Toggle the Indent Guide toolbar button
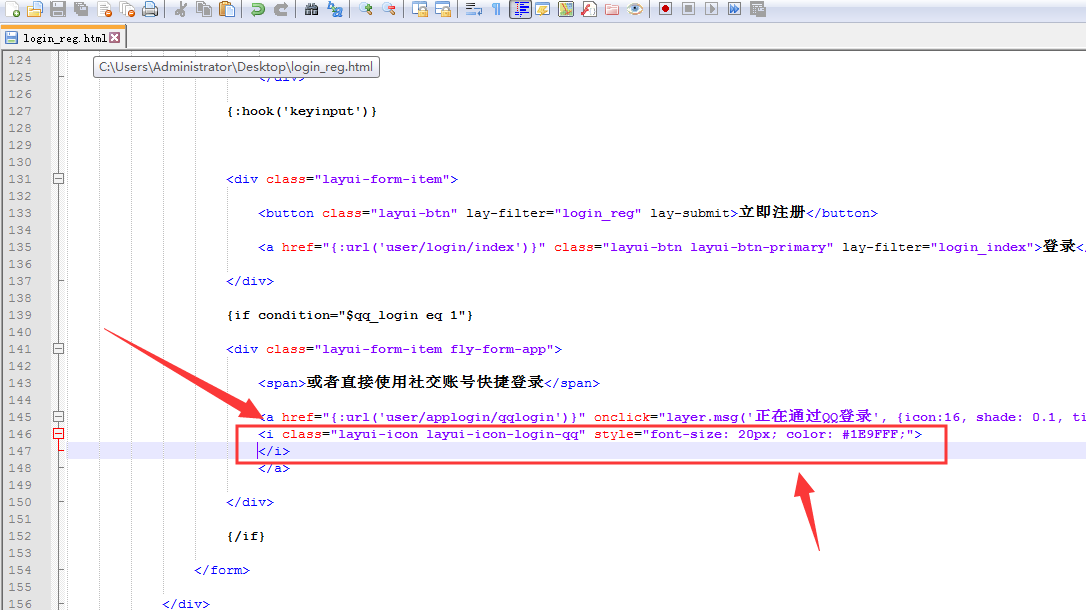Image resolution: width=1086 pixels, height=610 pixels. 520,10
